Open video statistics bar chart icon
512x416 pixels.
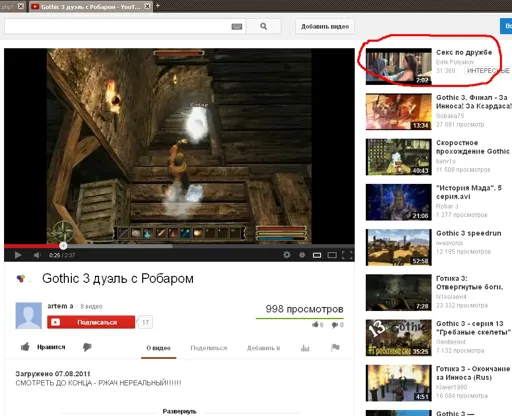pos(305,348)
